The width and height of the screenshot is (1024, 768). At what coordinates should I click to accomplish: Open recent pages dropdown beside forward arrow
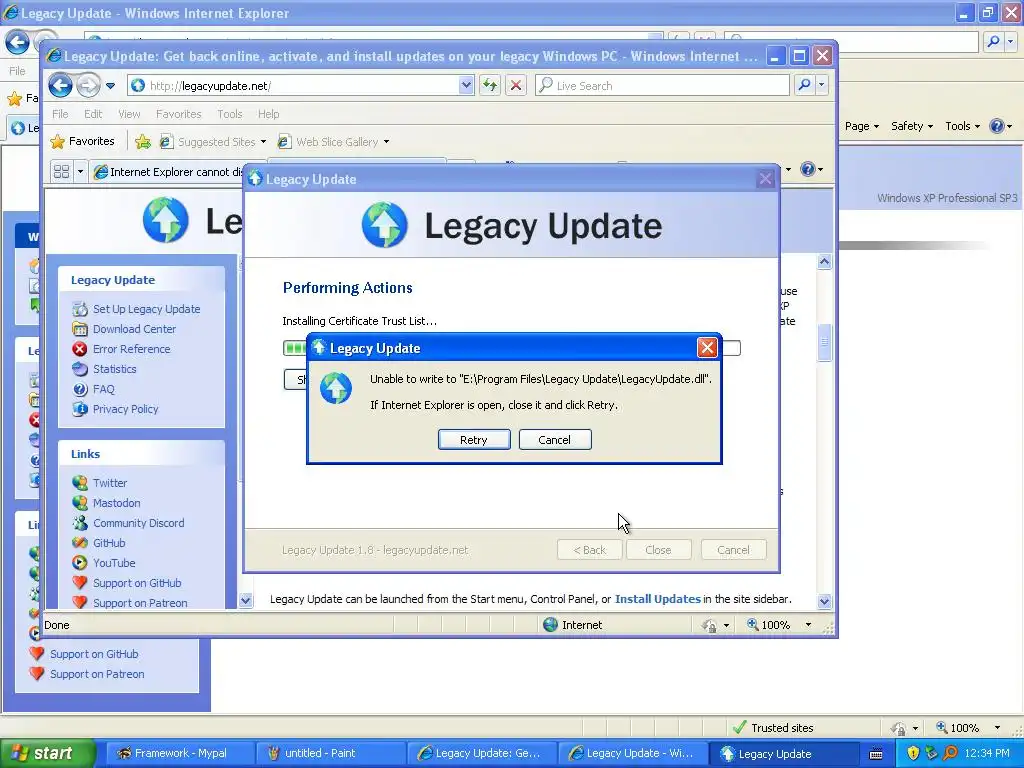coord(110,86)
